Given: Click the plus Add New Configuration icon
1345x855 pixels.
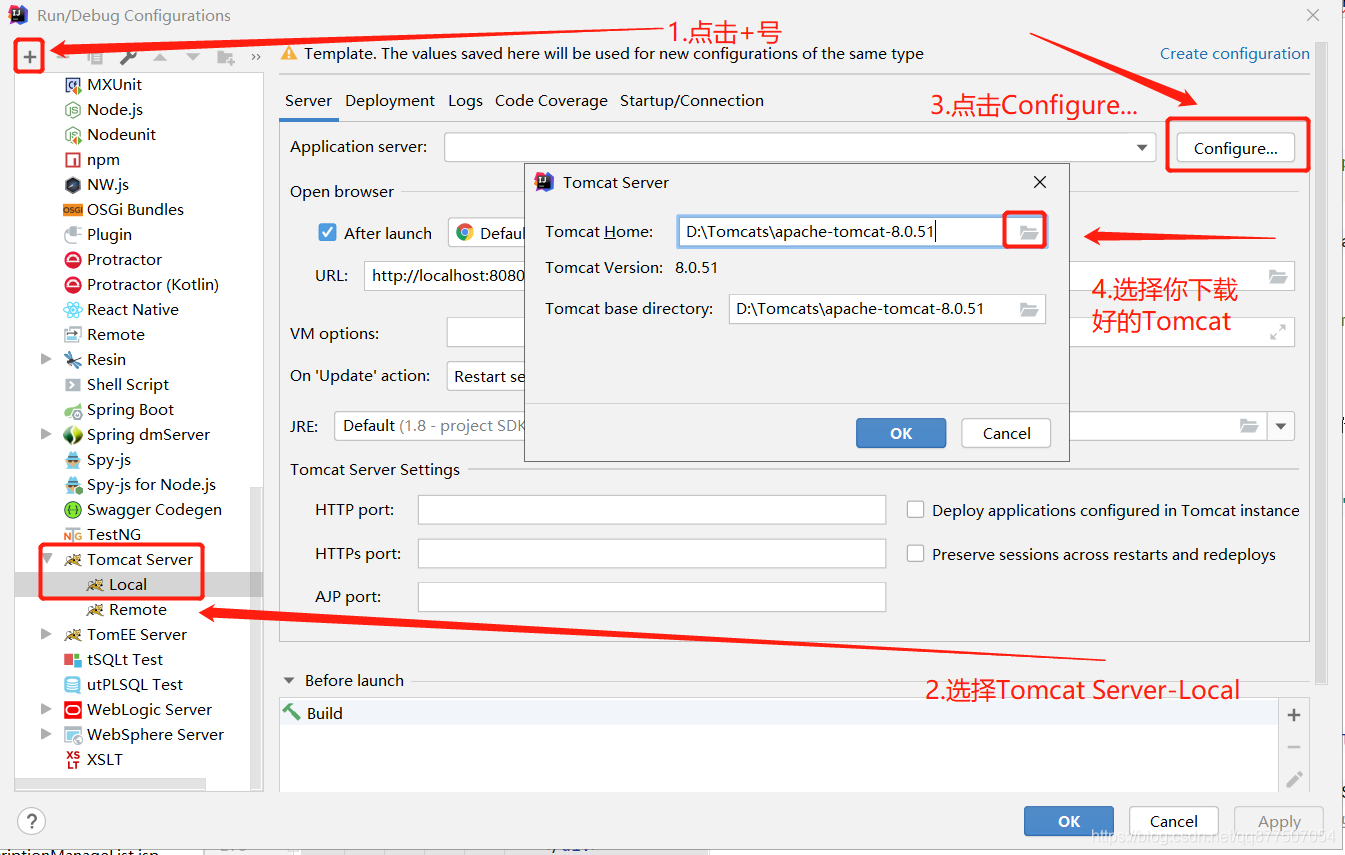Looking at the screenshot, I should click(30, 57).
